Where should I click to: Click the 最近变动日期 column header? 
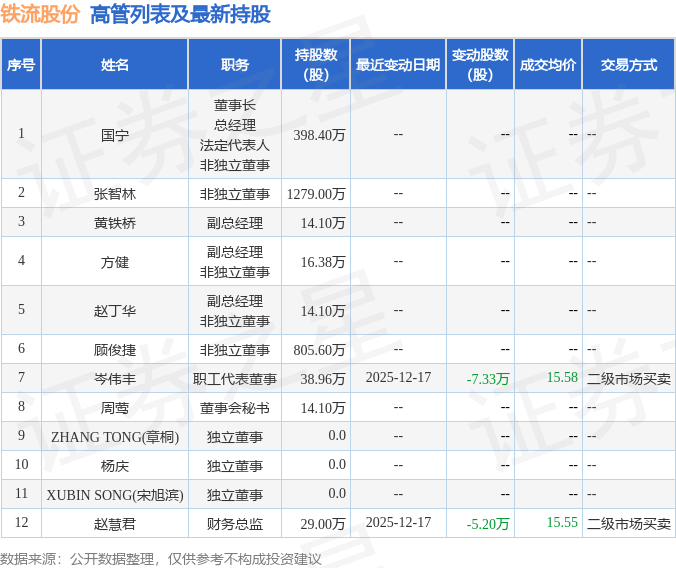pyautogui.click(x=398, y=65)
